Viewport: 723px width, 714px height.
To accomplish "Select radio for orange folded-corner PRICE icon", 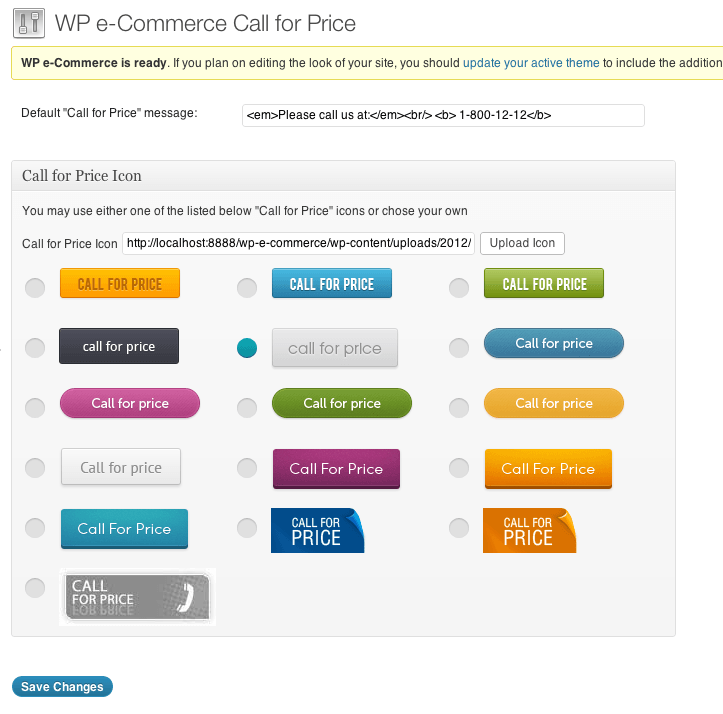I will coord(459,528).
